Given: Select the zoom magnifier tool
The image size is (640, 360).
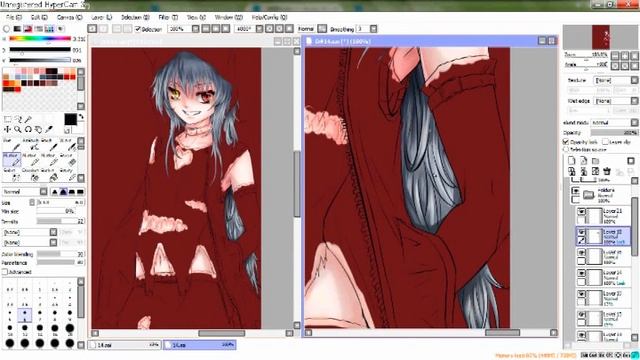Looking at the screenshot, I should [x=18, y=129].
